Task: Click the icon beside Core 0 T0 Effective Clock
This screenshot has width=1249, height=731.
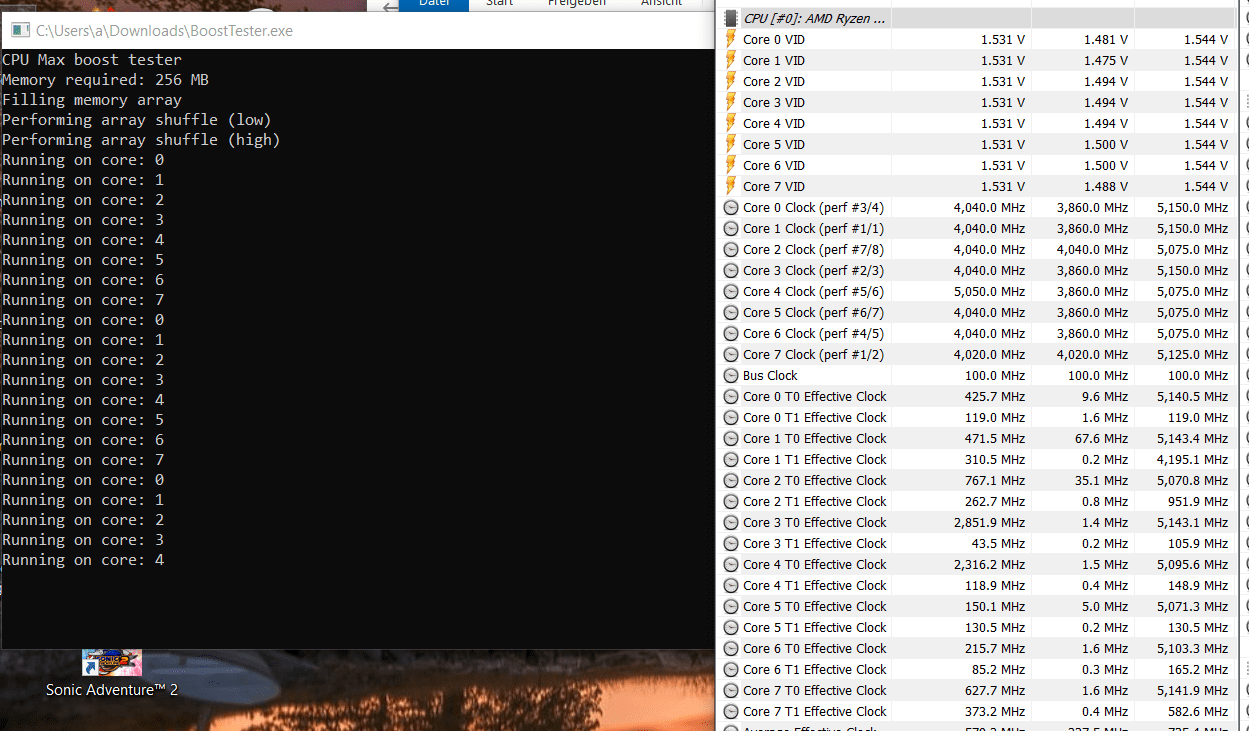Action: point(732,396)
